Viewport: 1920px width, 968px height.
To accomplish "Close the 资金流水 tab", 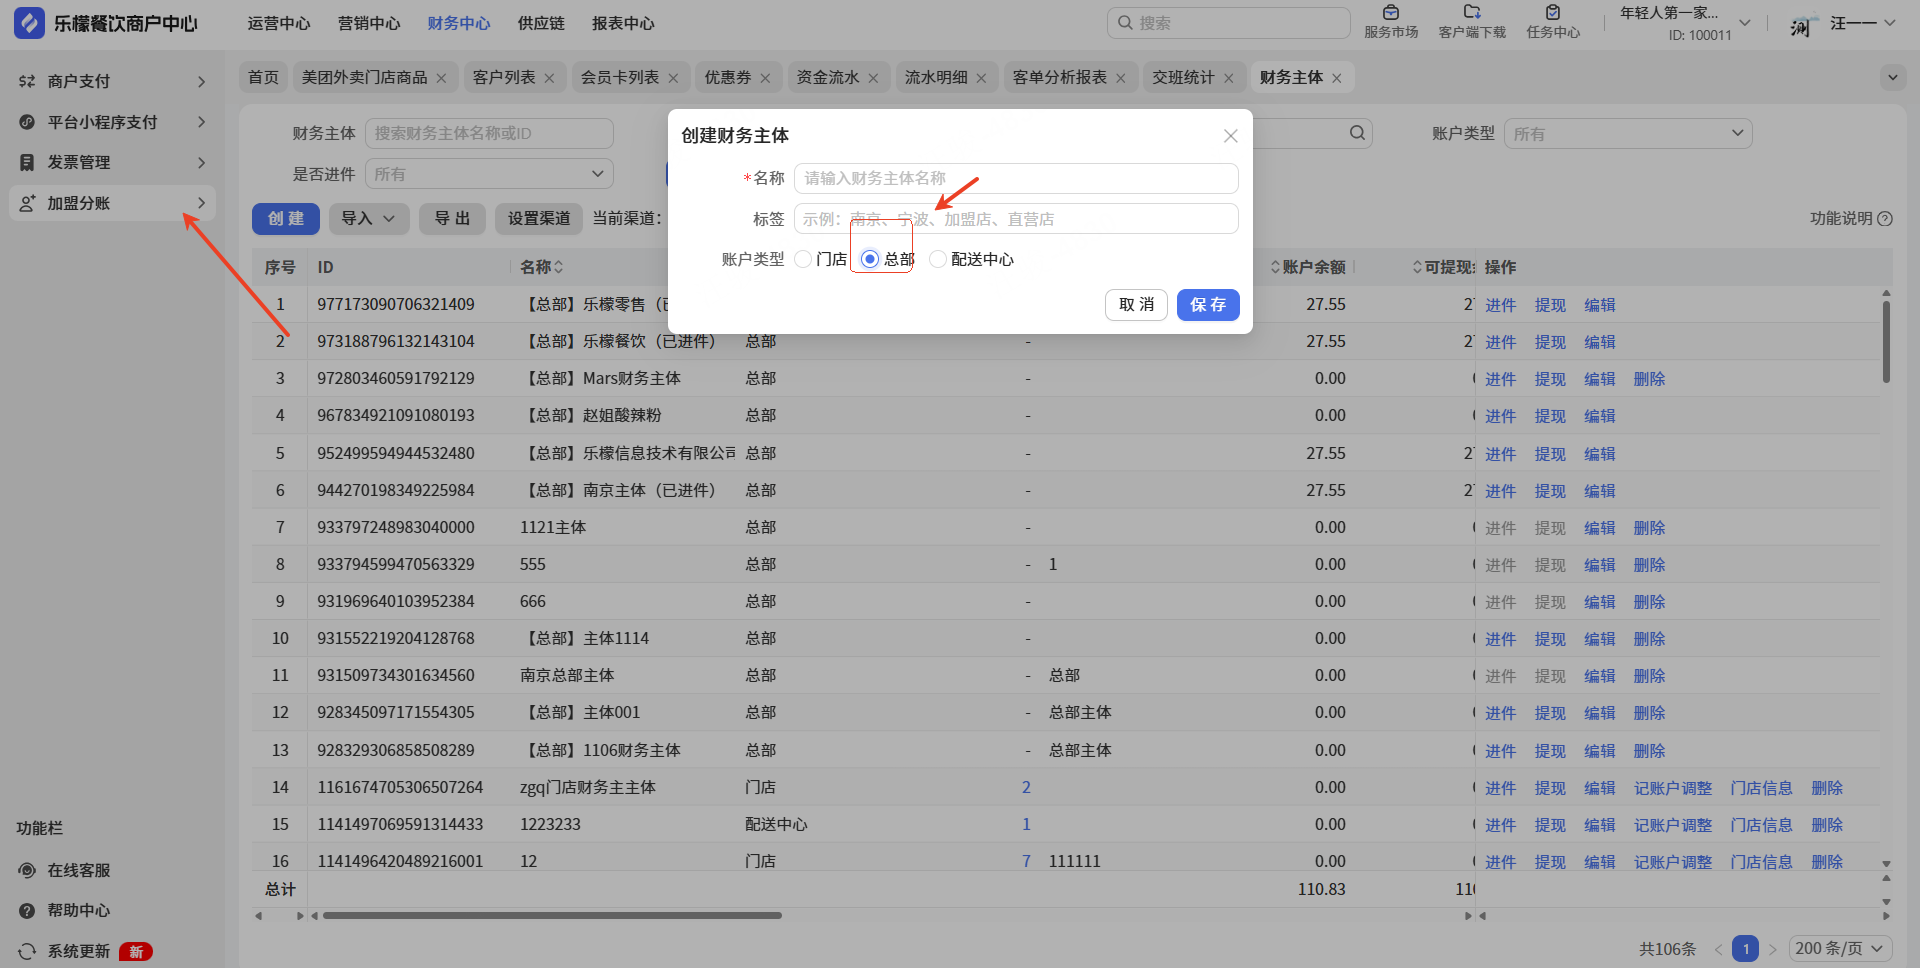I will coord(873,78).
